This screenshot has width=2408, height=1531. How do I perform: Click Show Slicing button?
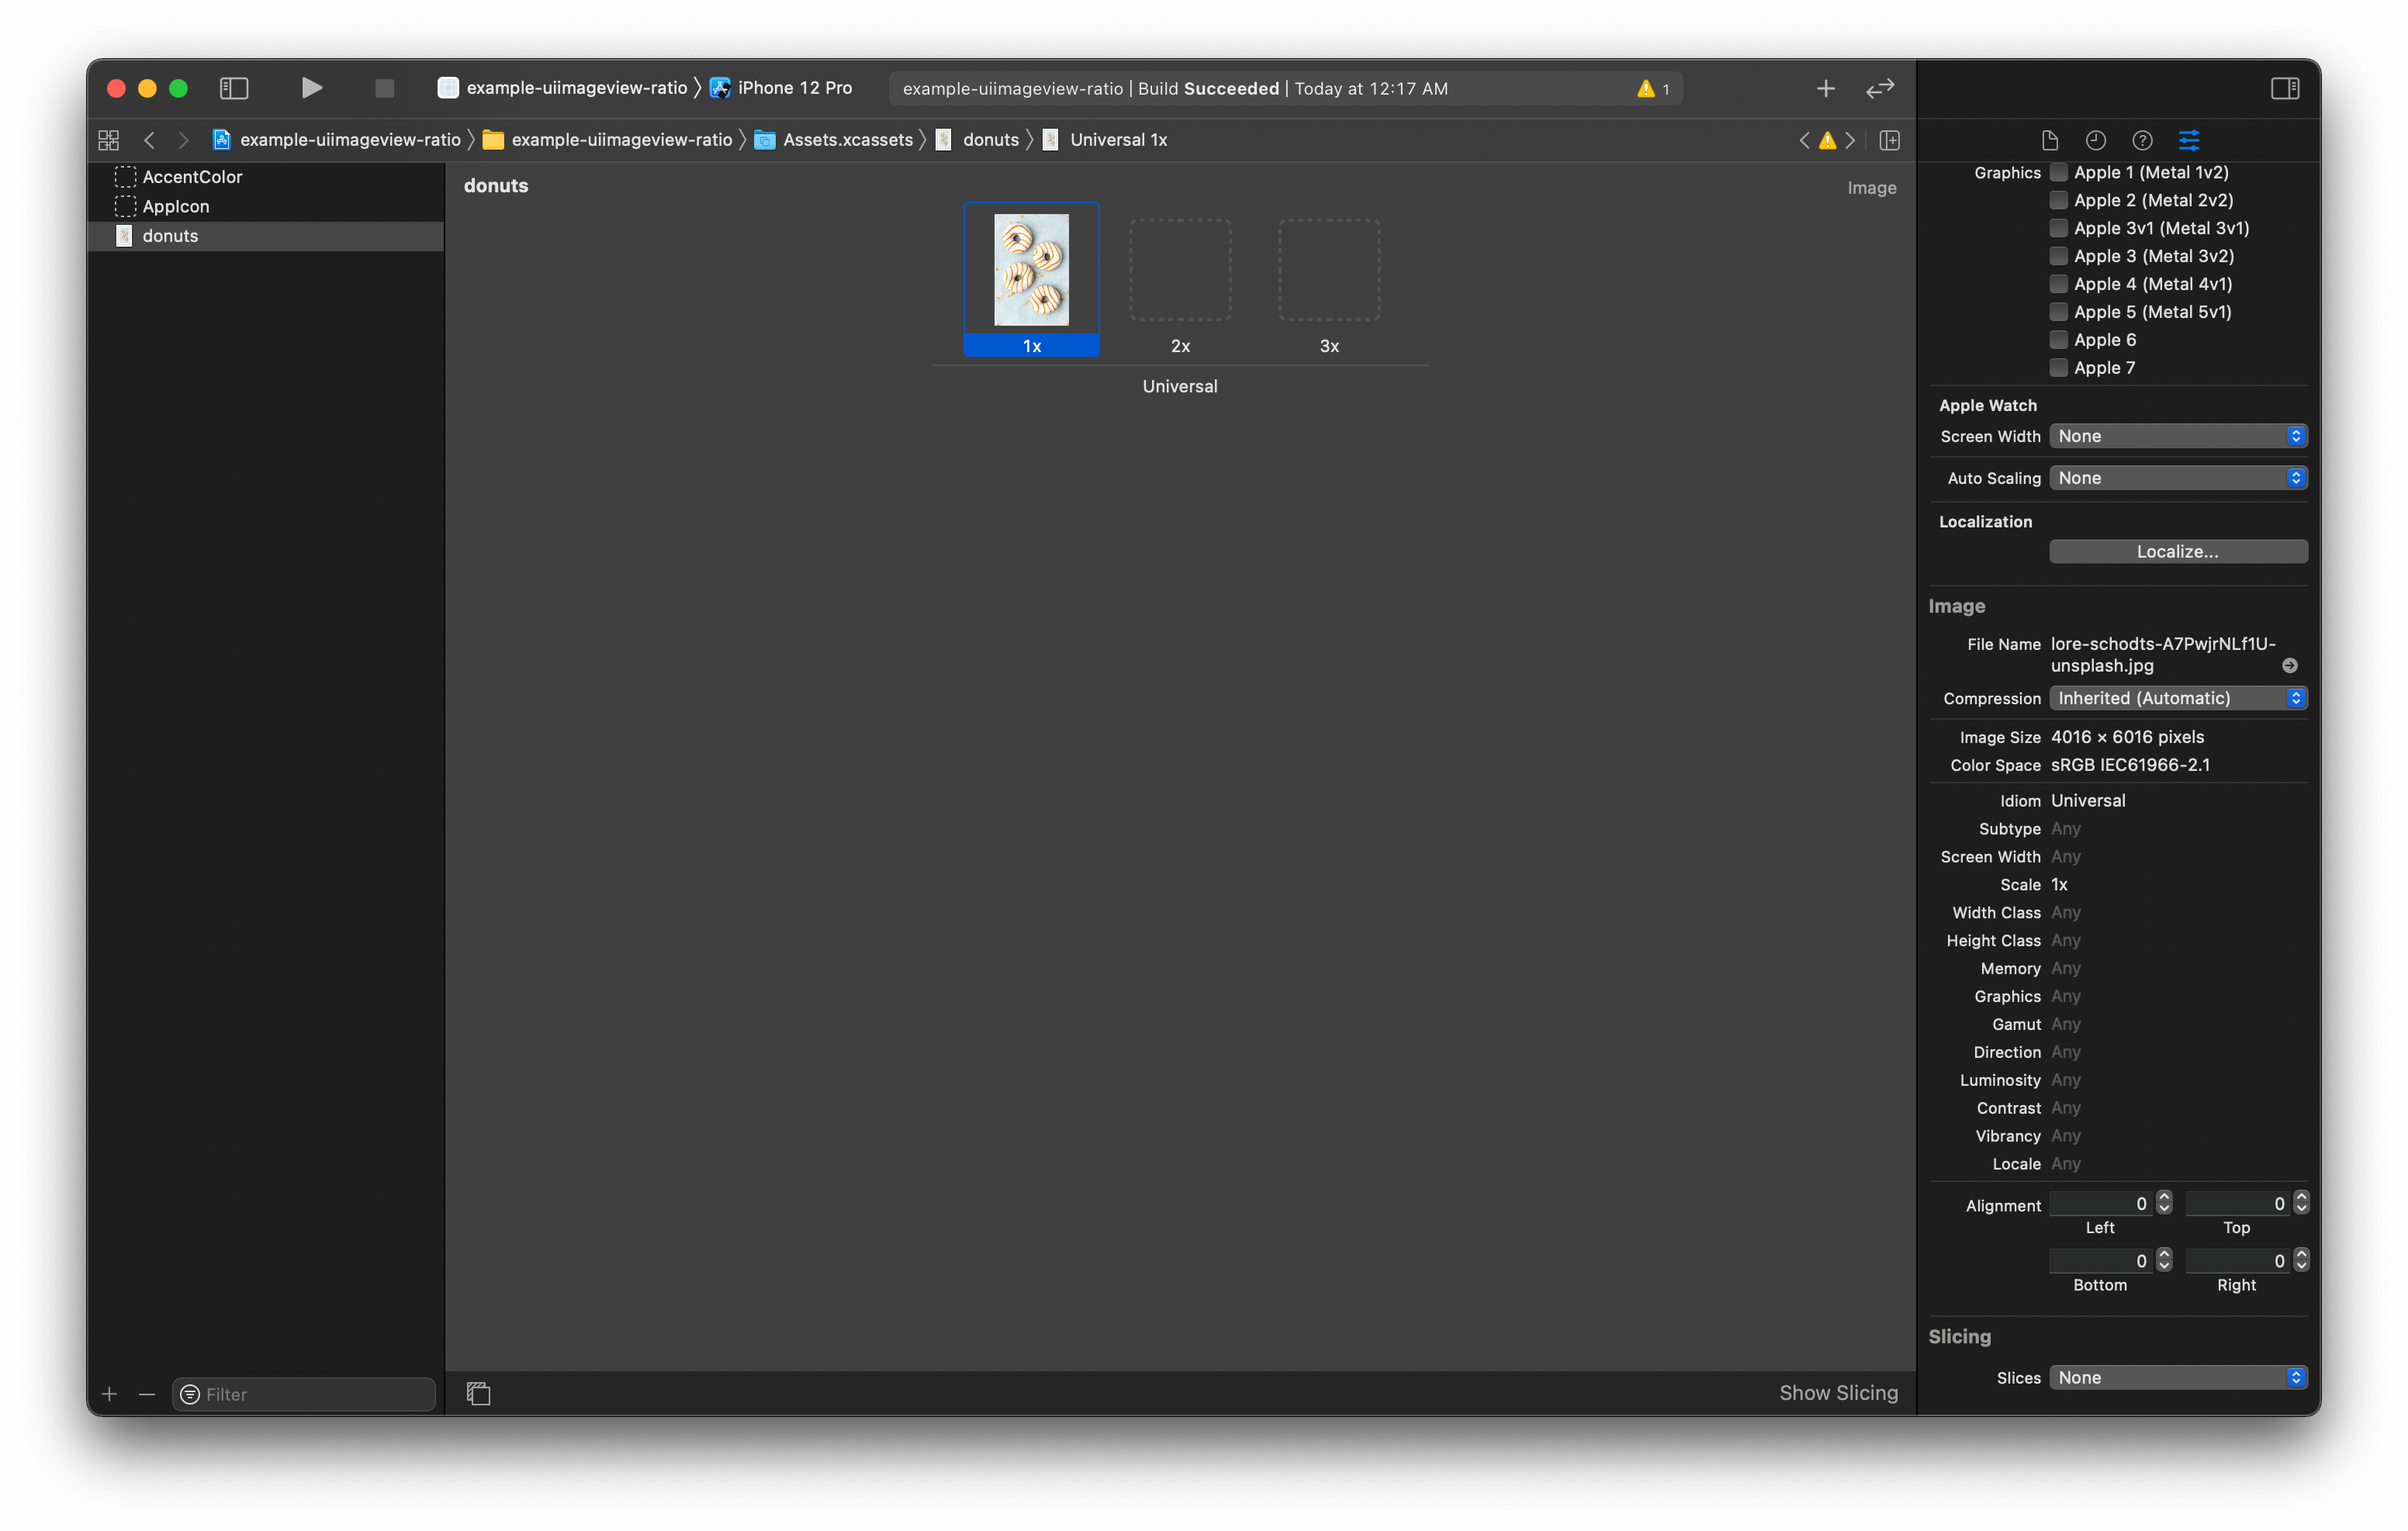click(1838, 1392)
